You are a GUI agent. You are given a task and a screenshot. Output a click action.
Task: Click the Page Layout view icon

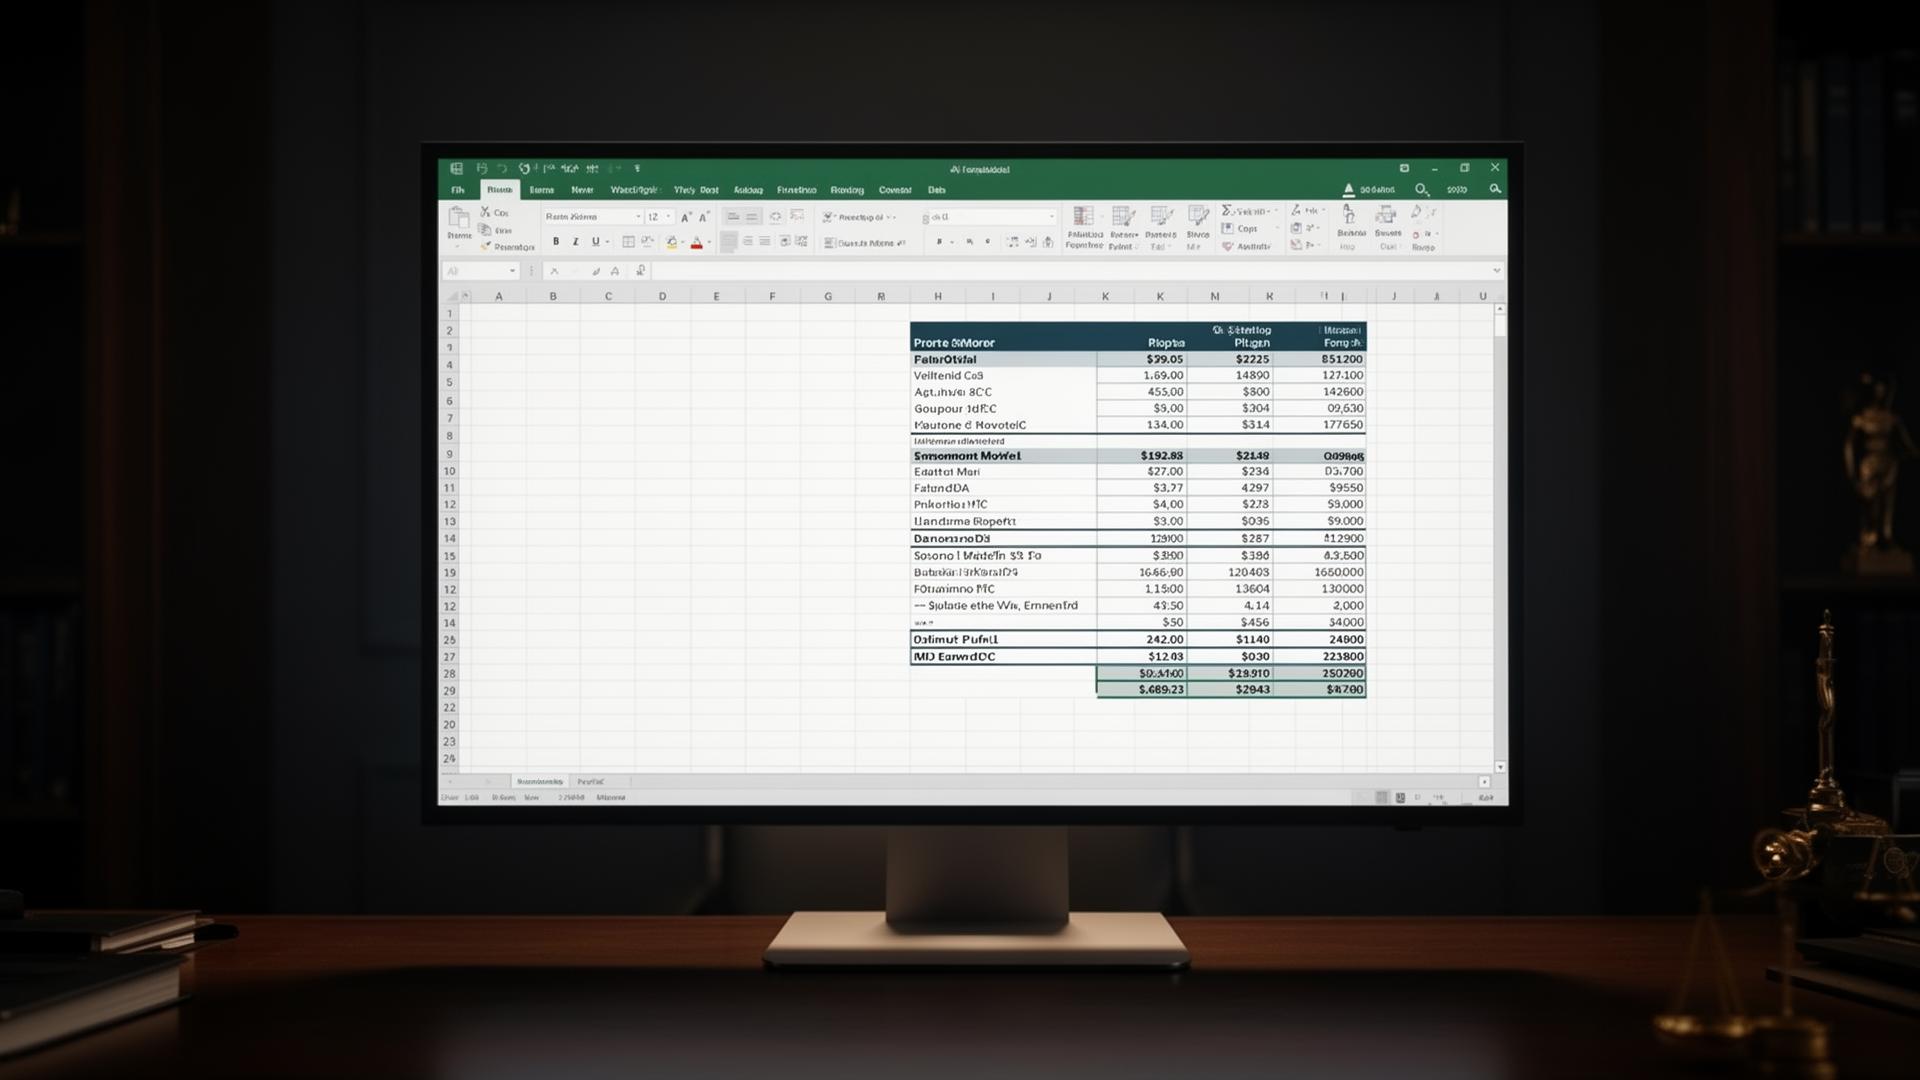coord(1400,797)
